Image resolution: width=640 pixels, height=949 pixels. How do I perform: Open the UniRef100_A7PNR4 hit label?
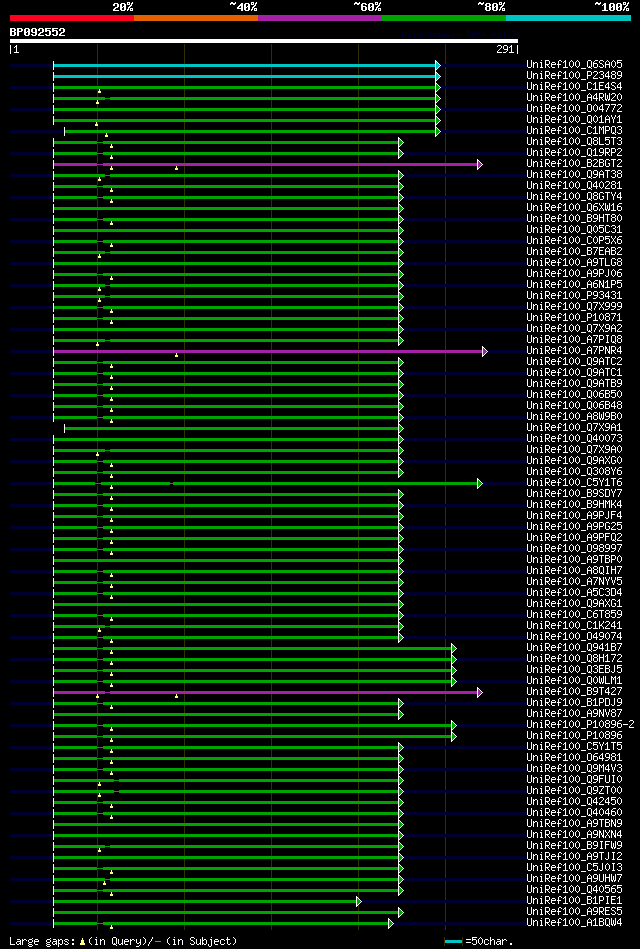(x=574, y=350)
